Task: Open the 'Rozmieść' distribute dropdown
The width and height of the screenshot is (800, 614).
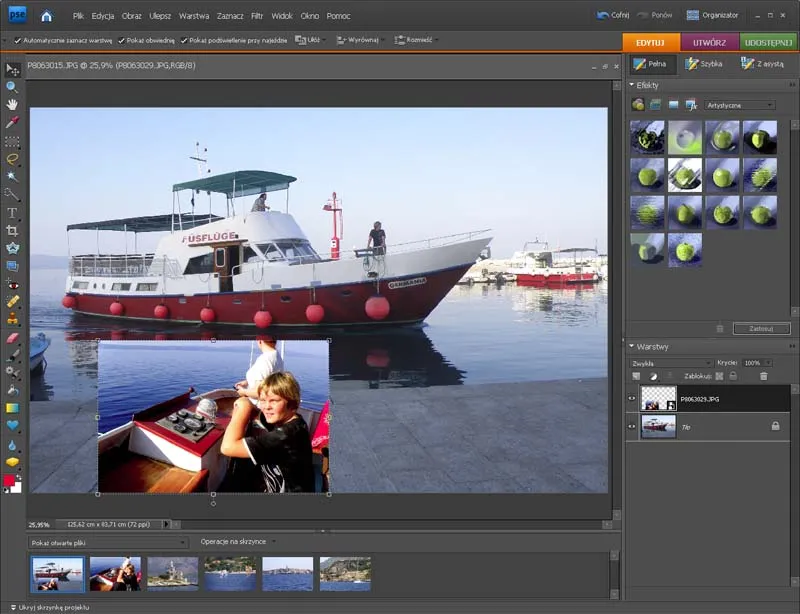Action: click(416, 40)
